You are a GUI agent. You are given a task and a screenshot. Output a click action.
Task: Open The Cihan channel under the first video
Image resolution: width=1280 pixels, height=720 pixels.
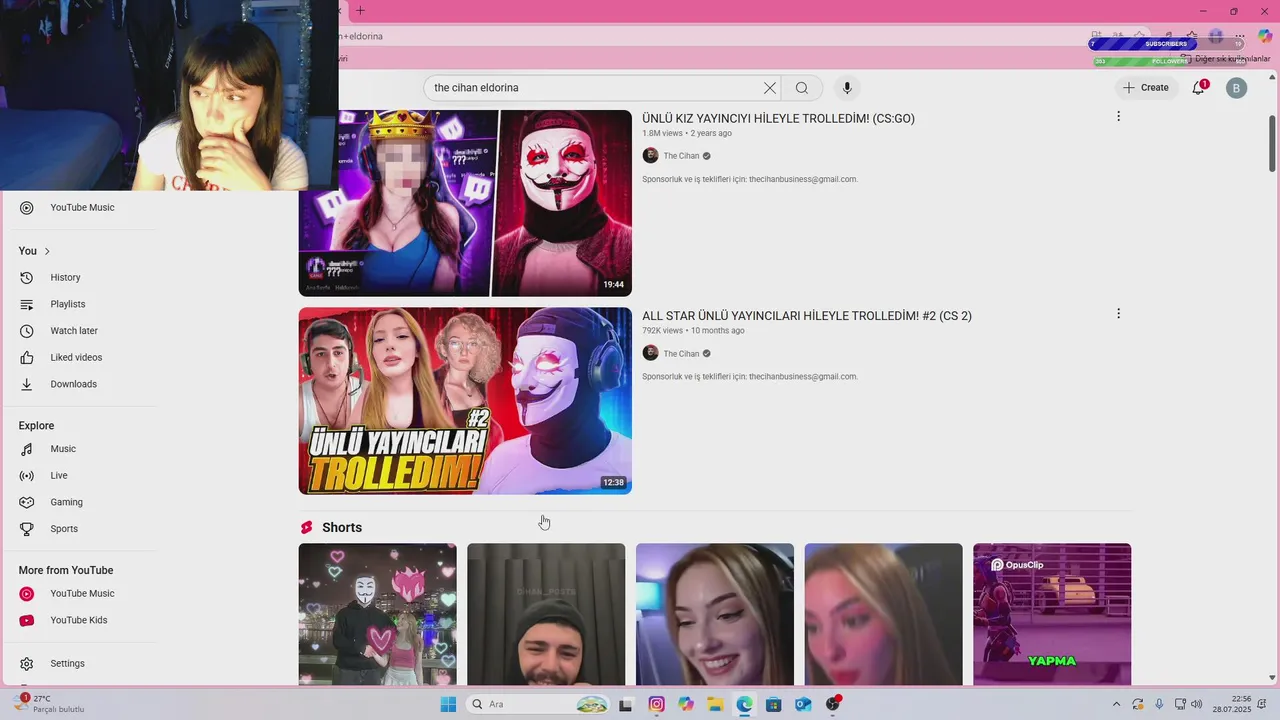681,156
